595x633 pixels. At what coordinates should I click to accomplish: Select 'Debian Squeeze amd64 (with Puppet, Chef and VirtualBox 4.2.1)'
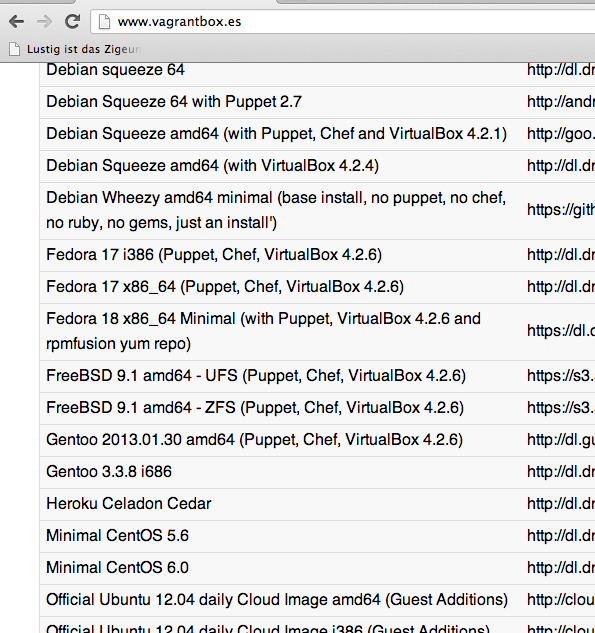pos(277,134)
